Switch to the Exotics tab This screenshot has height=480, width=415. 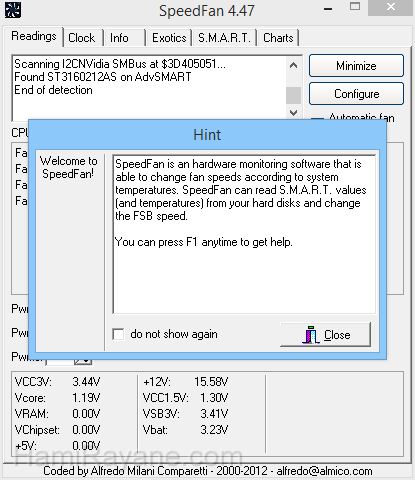pyautogui.click(x=169, y=38)
